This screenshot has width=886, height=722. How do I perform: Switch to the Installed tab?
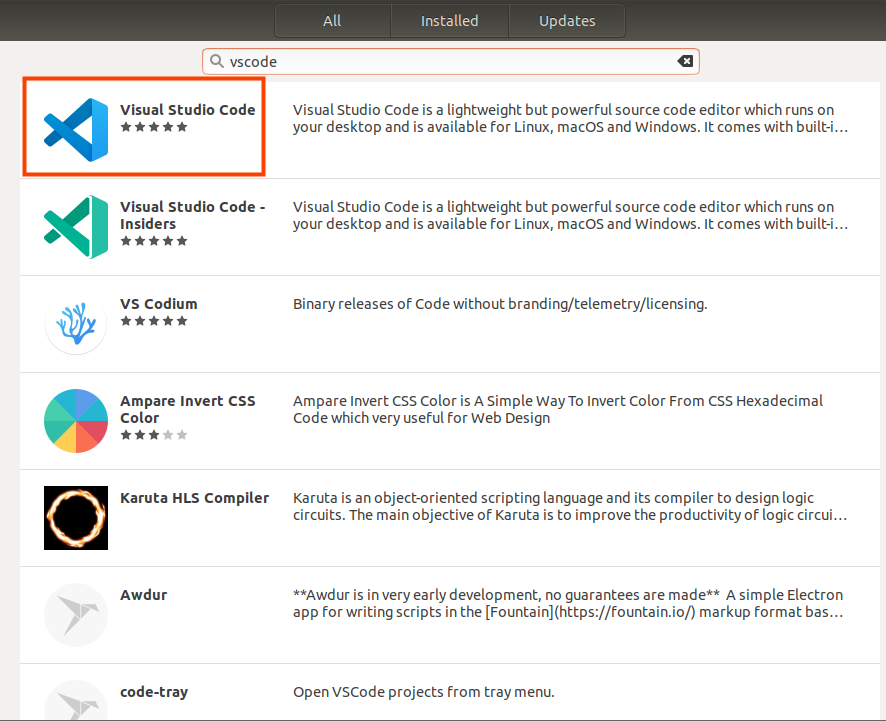pos(449,21)
